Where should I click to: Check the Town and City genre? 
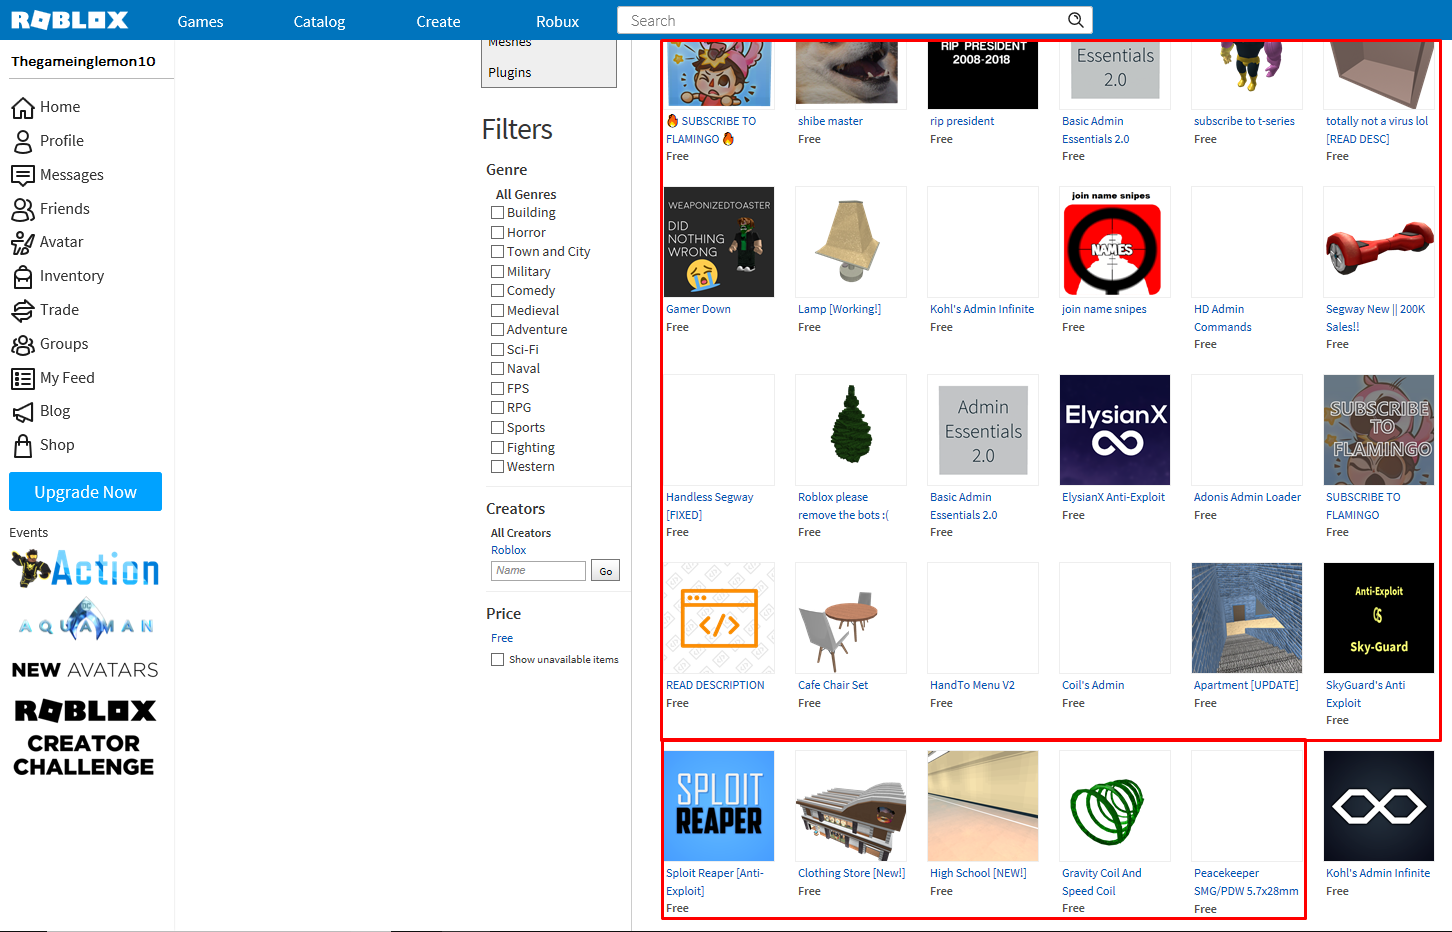(x=497, y=252)
